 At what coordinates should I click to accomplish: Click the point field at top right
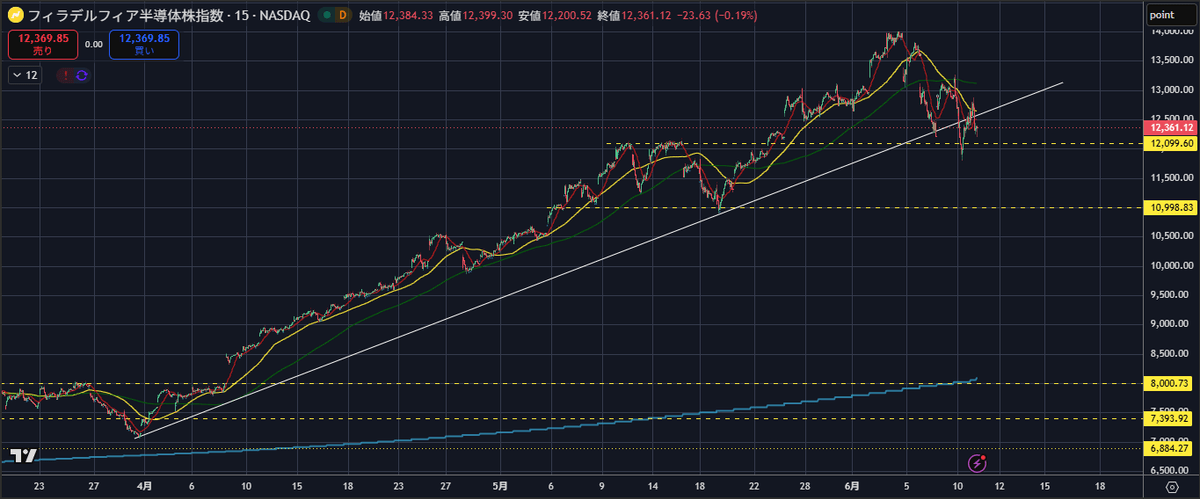[1171, 14]
